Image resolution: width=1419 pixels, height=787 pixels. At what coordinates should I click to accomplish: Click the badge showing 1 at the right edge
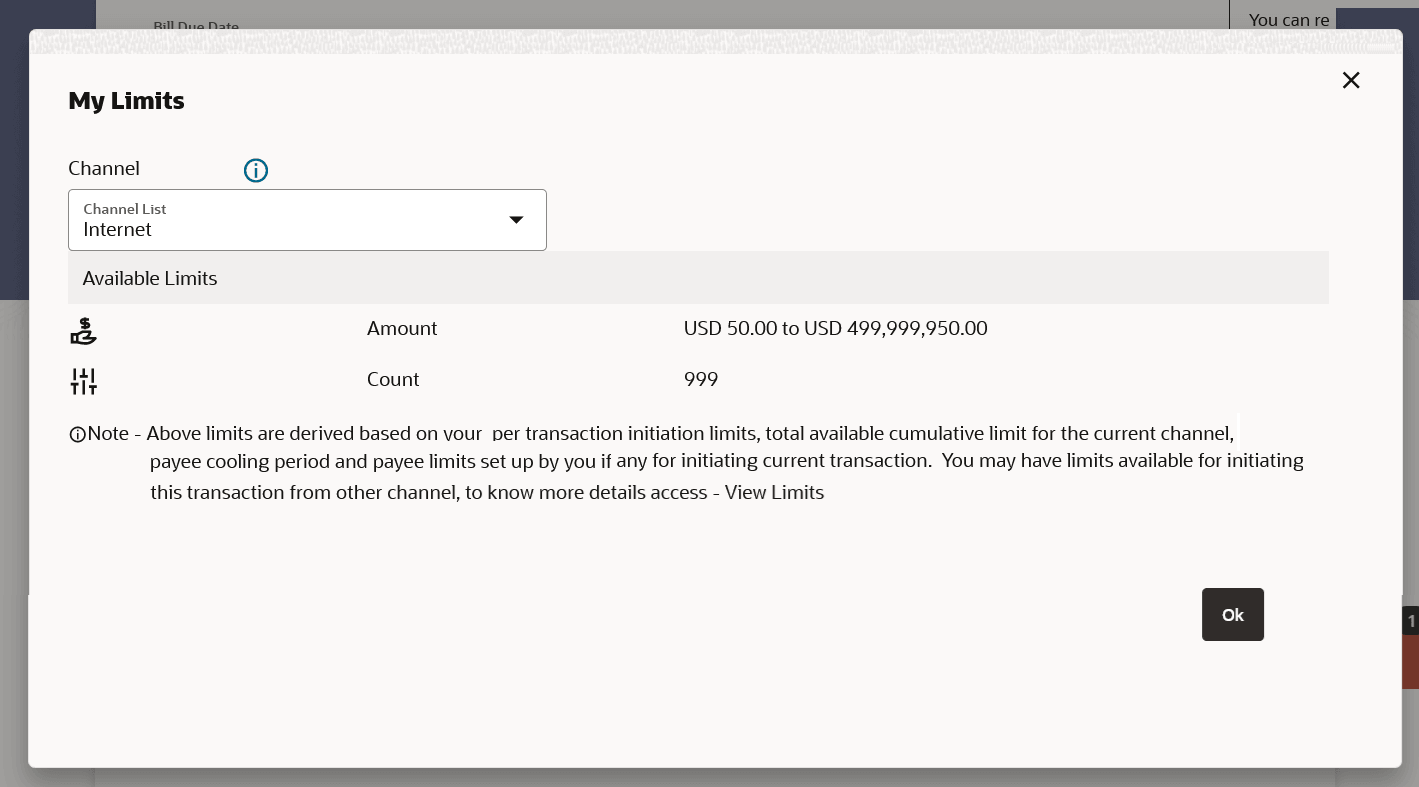click(1411, 621)
